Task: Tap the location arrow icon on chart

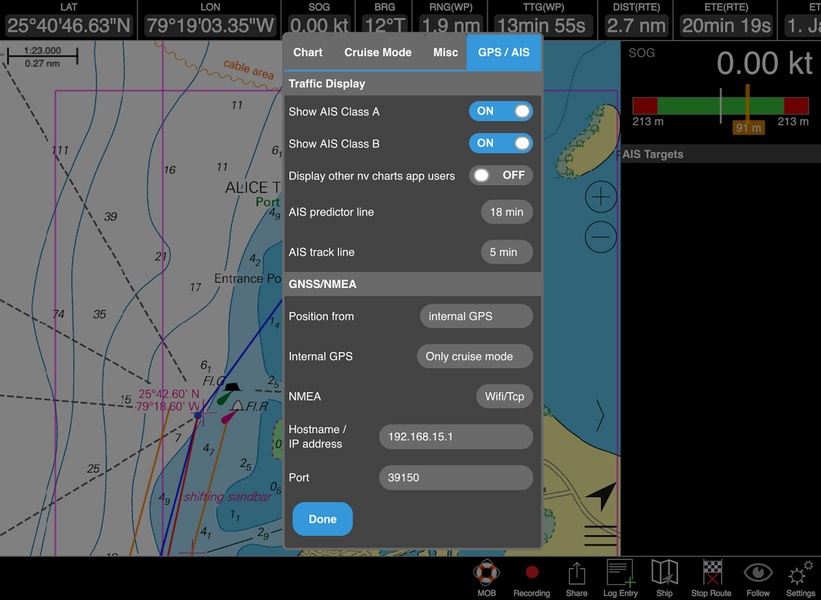Action: tap(601, 495)
